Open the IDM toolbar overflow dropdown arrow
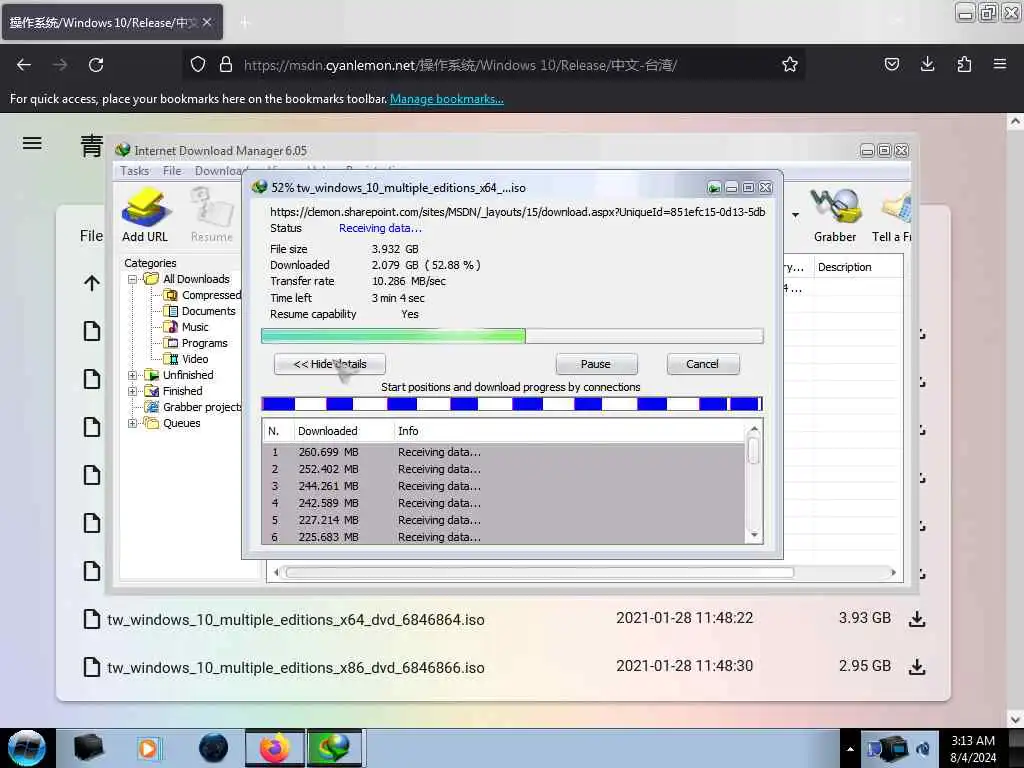The width and height of the screenshot is (1024, 768). pos(795,215)
